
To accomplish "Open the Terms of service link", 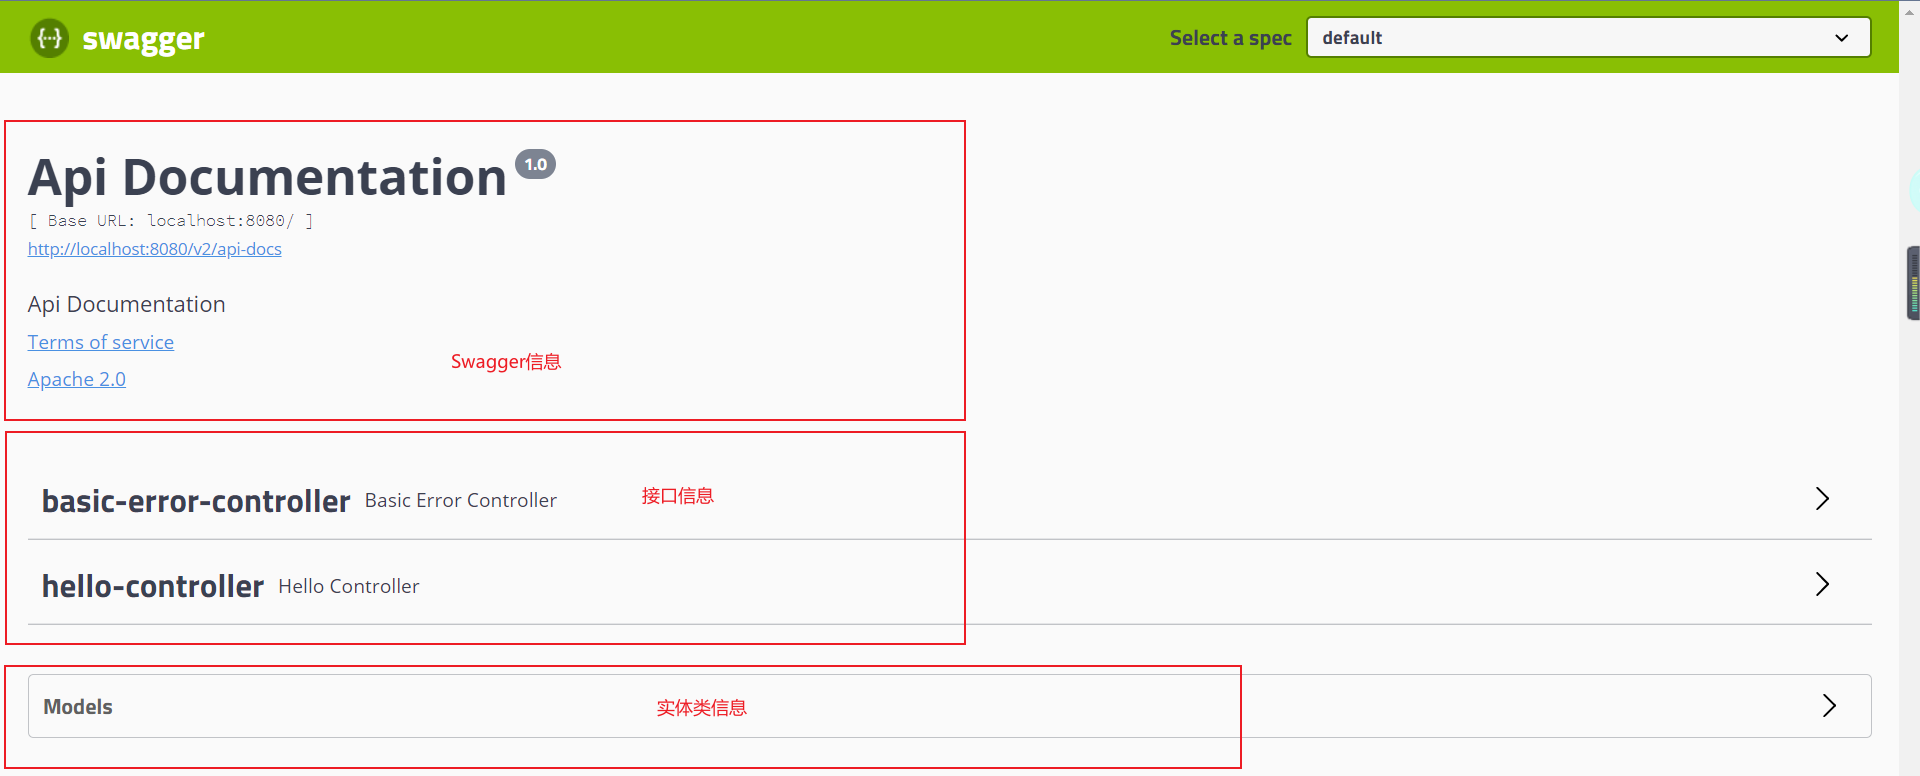I will tap(101, 342).
